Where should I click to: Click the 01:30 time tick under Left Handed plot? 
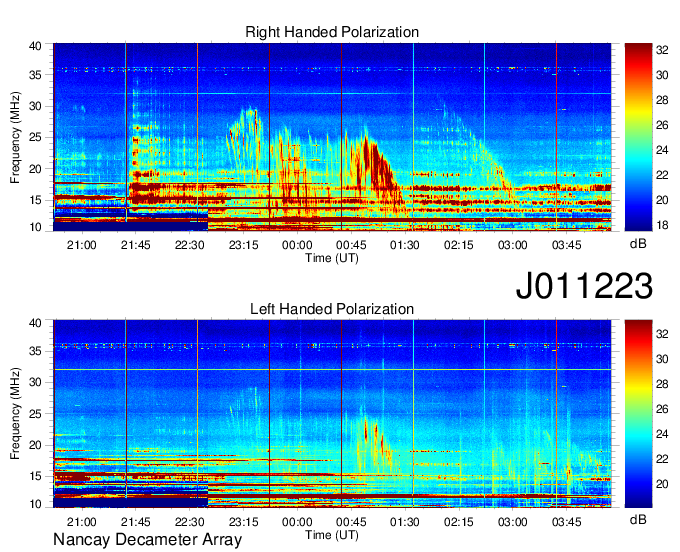point(405,522)
